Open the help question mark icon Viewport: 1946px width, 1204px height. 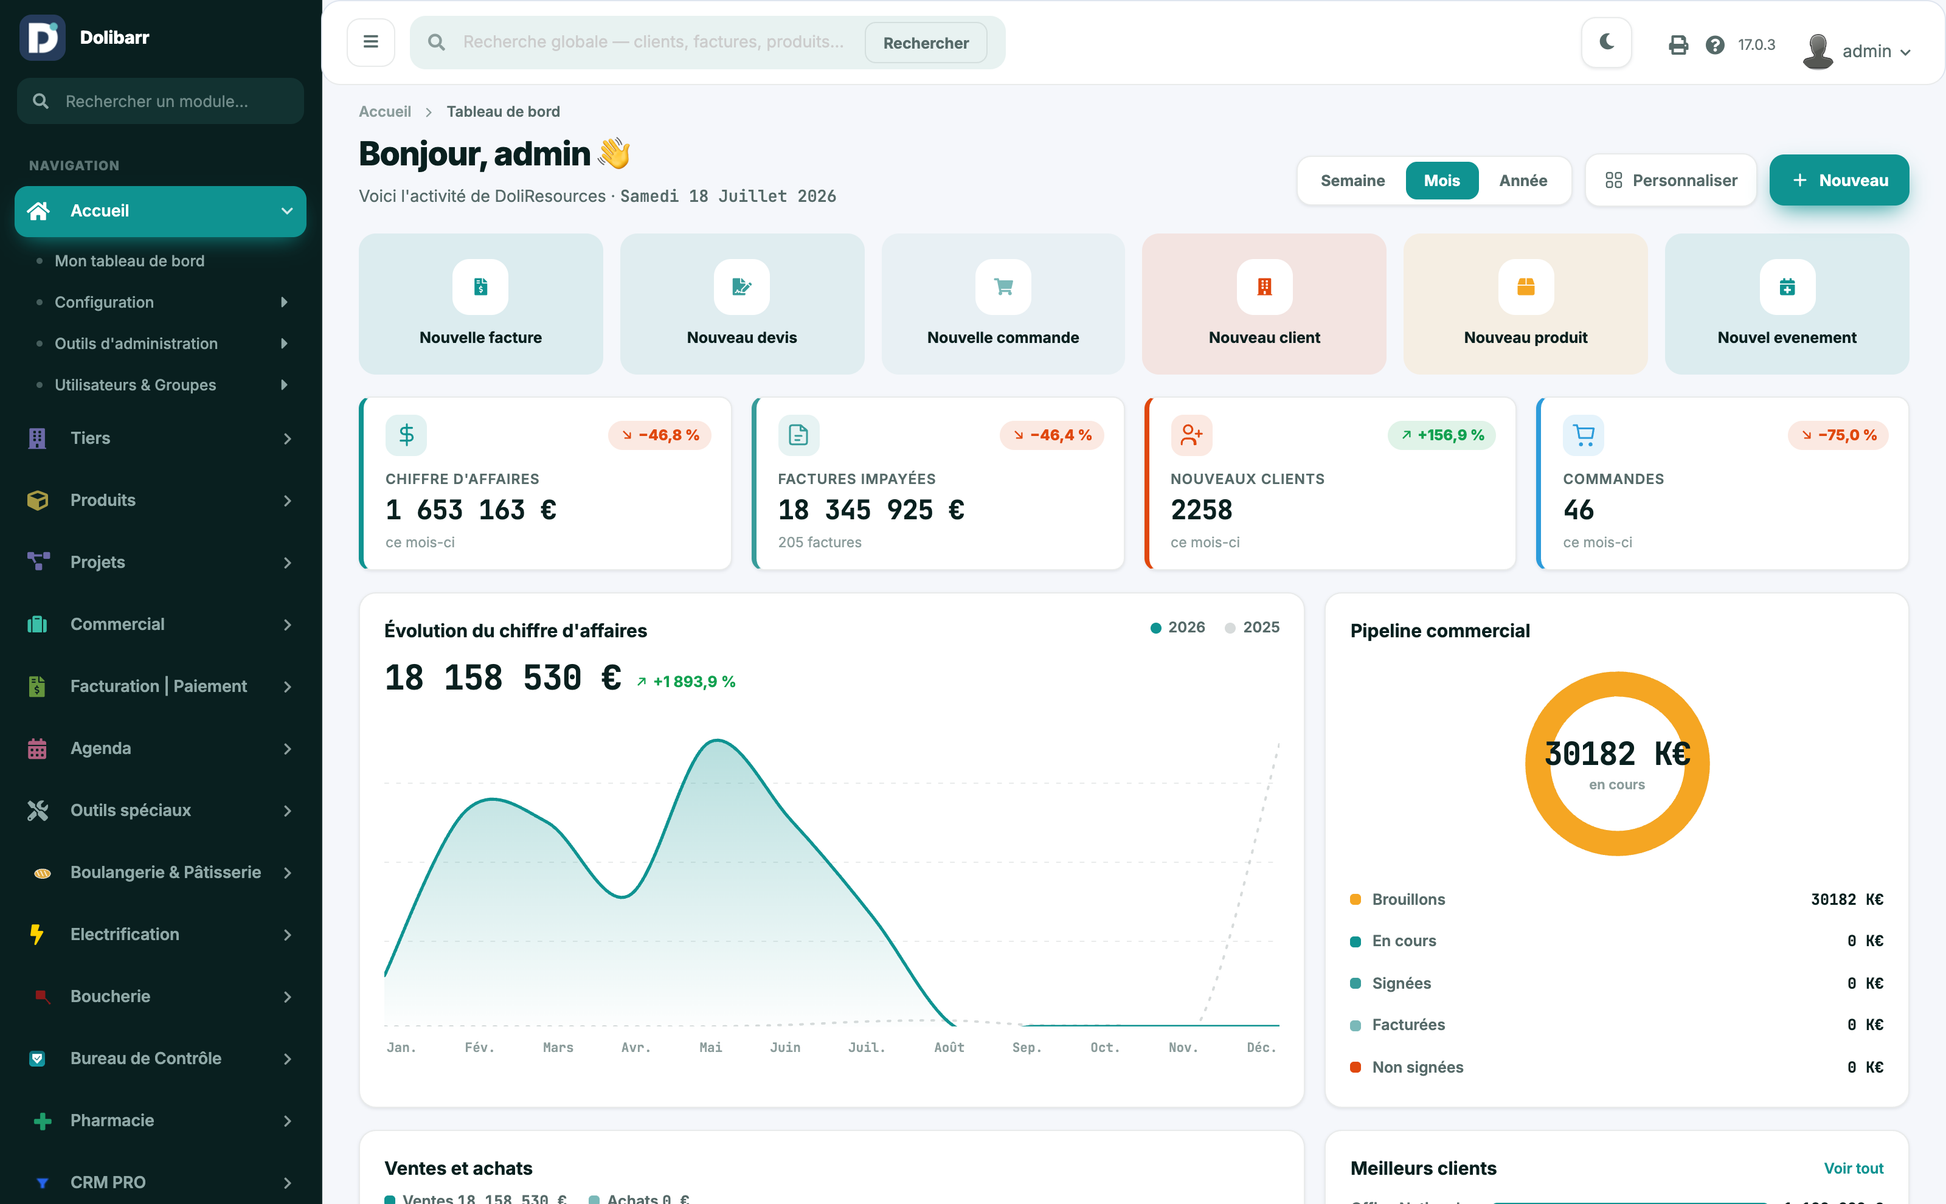(1715, 45)
